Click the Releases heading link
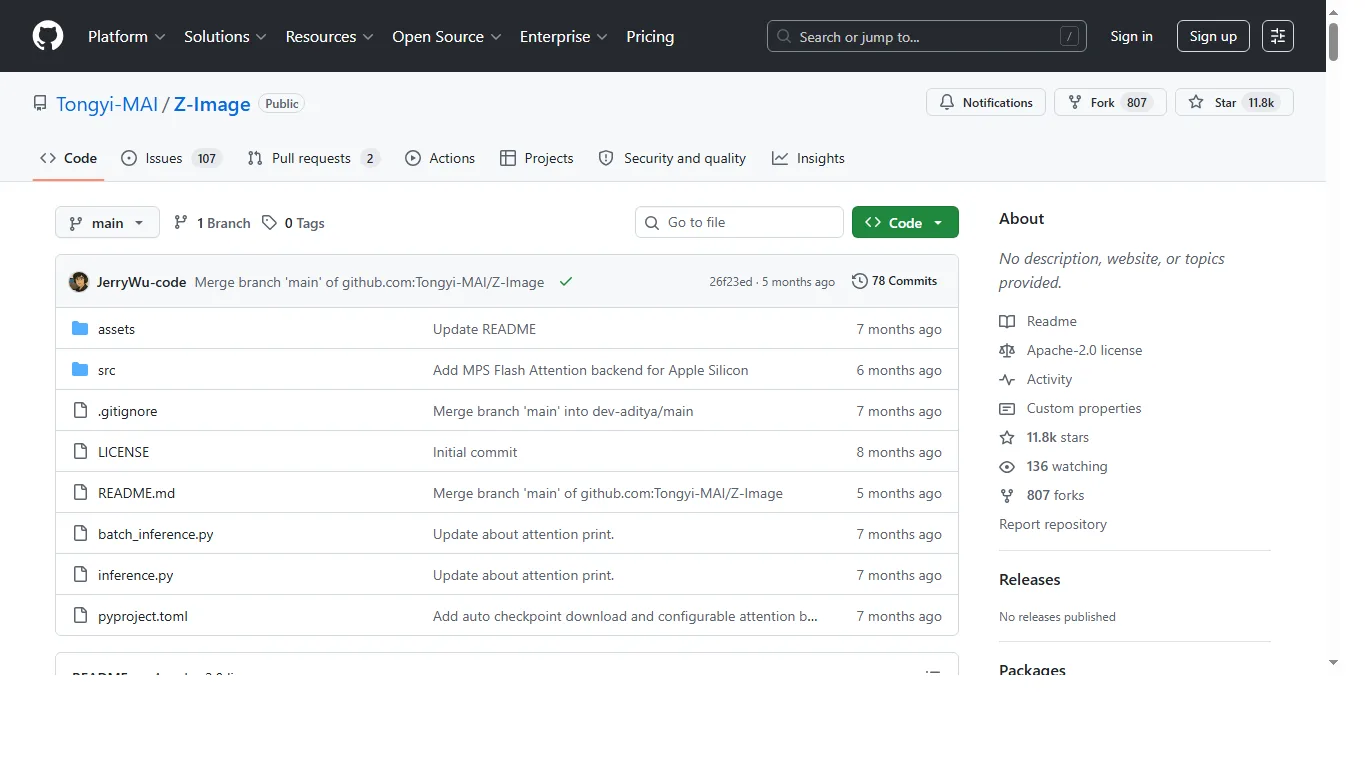Image resolution: width=1365 pixels, height=768 pixels. (x=1029, y=579)
